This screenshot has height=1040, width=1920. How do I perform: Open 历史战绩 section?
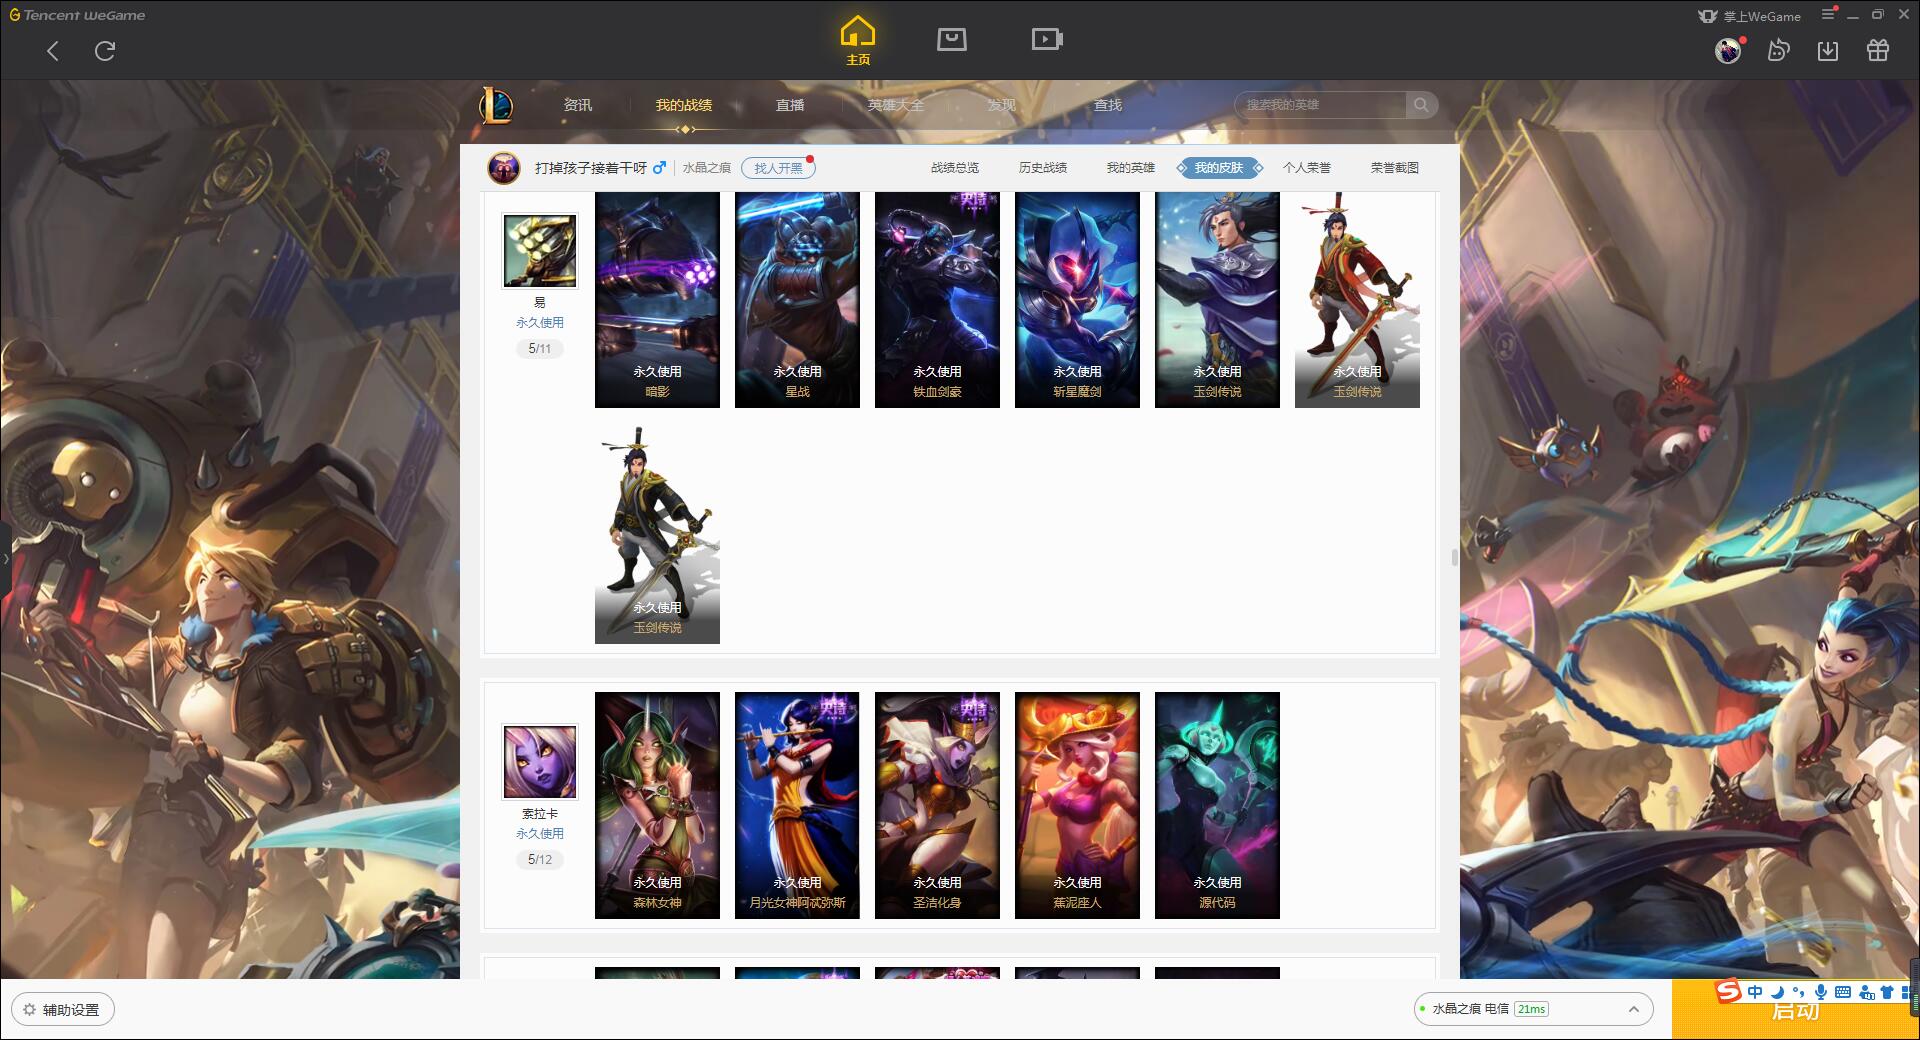pyautogui.click(x=1043, y=168)
